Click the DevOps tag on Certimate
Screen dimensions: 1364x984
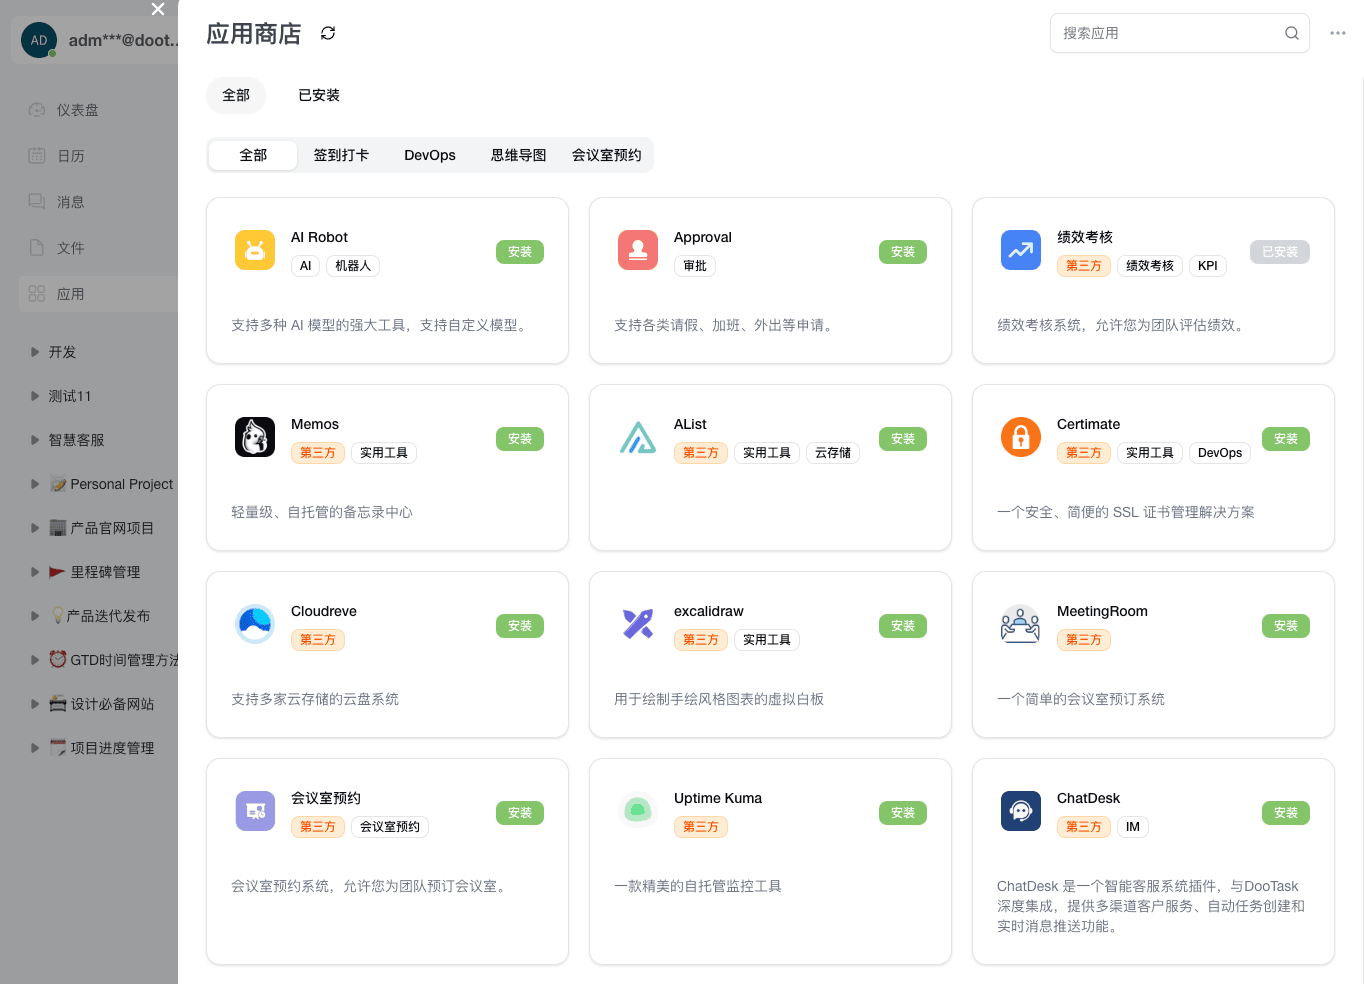coord(1220,453)
